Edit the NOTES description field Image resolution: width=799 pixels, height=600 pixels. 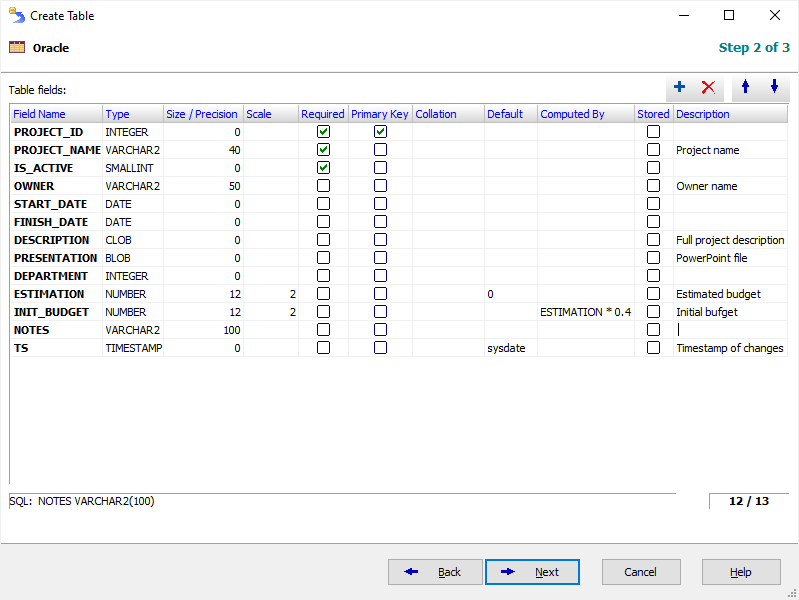pyautogui.click(x=730, y=330)
